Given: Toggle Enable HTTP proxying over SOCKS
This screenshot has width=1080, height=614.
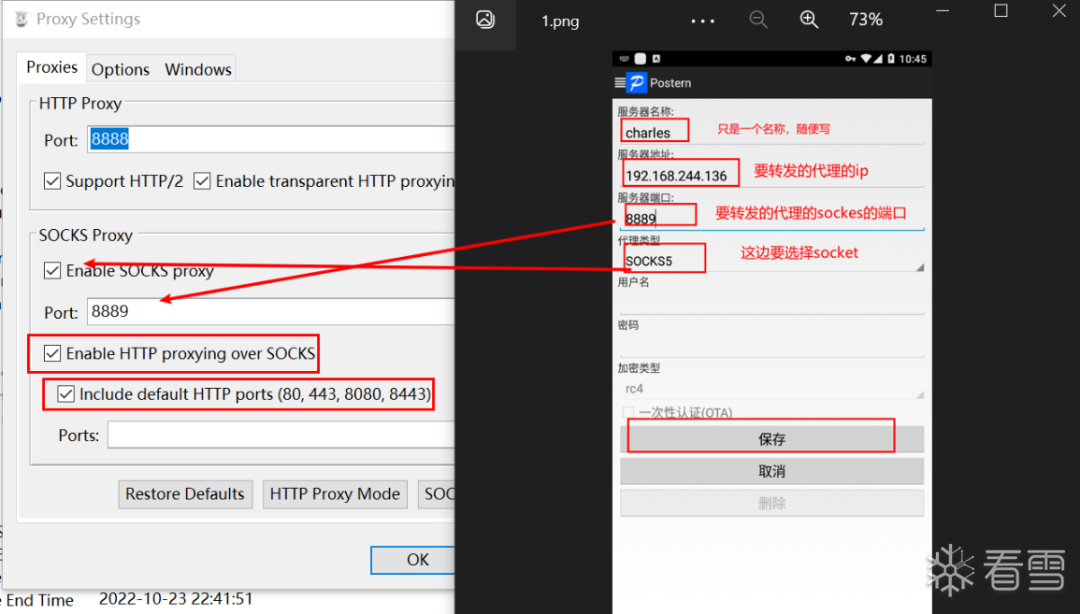Looking at the screenshot, I should coord(52,354).
